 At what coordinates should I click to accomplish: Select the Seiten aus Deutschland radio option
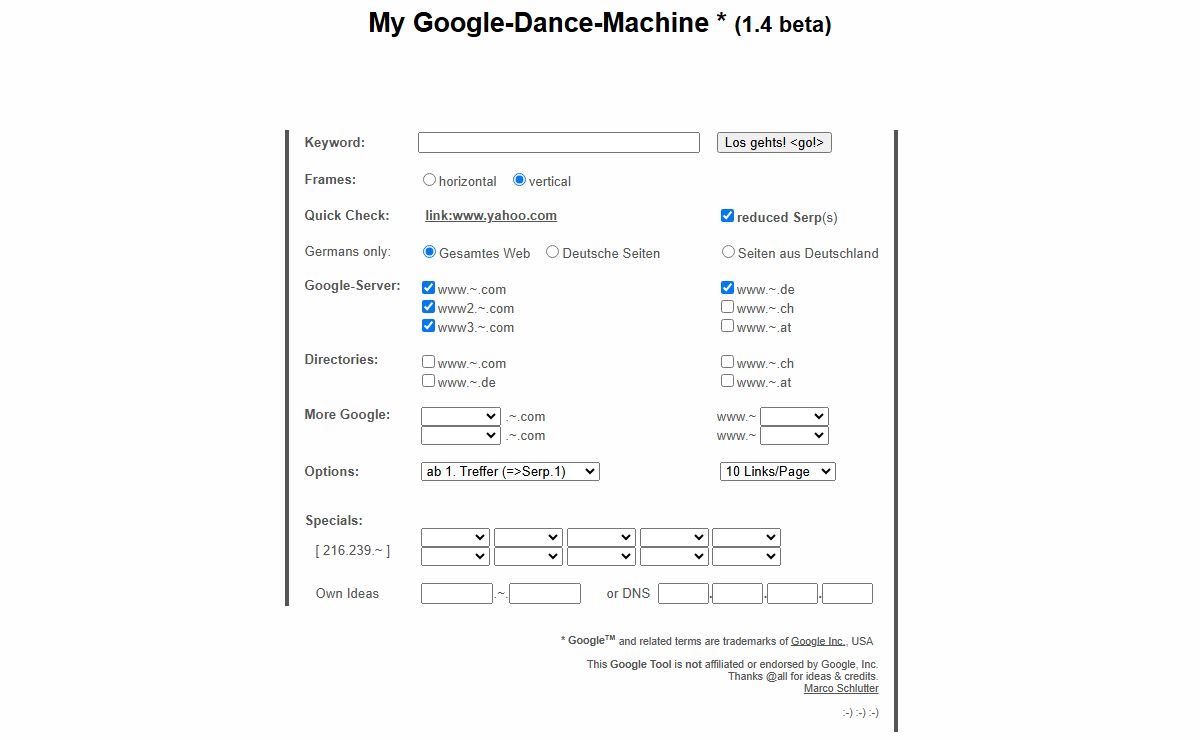point(728,252)
